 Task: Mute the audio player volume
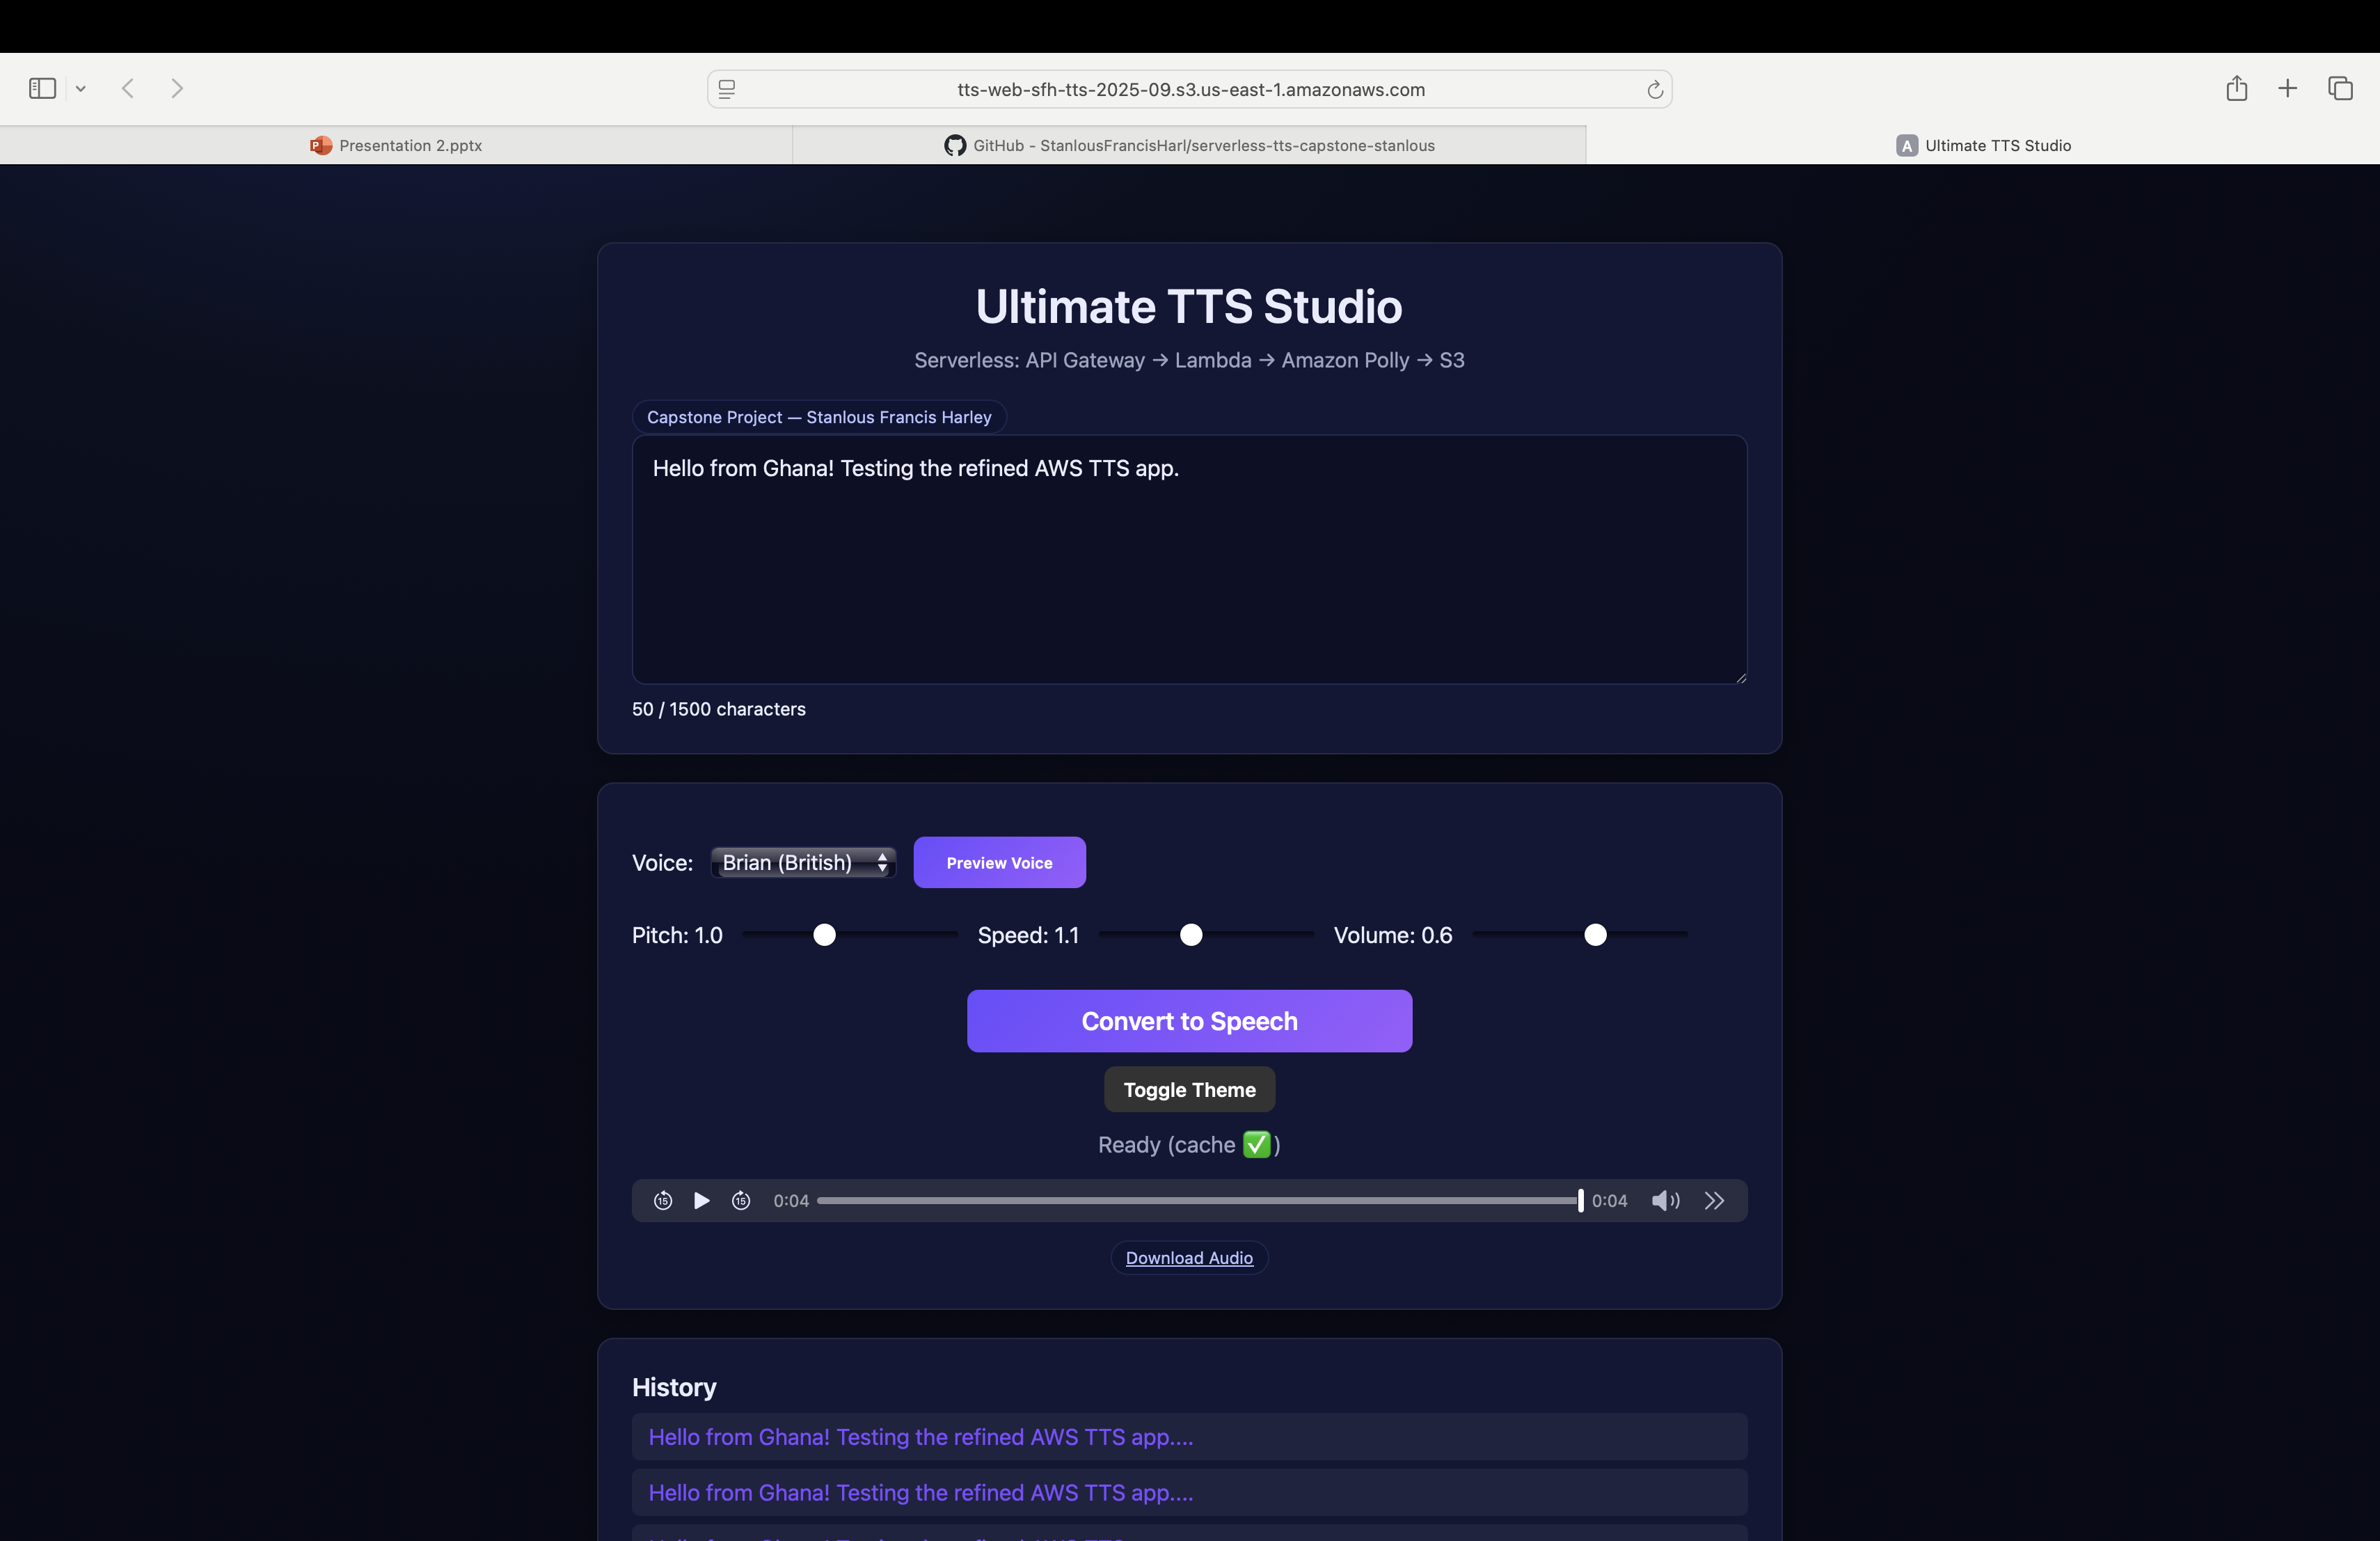tap(1665, 1201)
